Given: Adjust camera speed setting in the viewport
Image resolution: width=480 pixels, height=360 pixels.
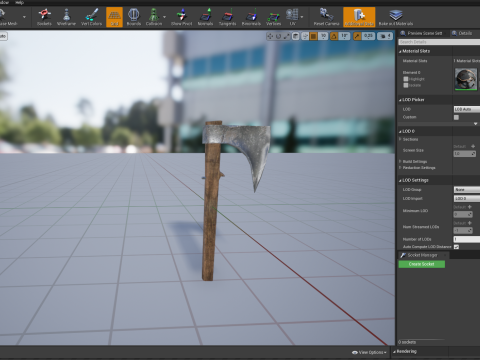Looking at the screenshot, I should tap(385, 36).
